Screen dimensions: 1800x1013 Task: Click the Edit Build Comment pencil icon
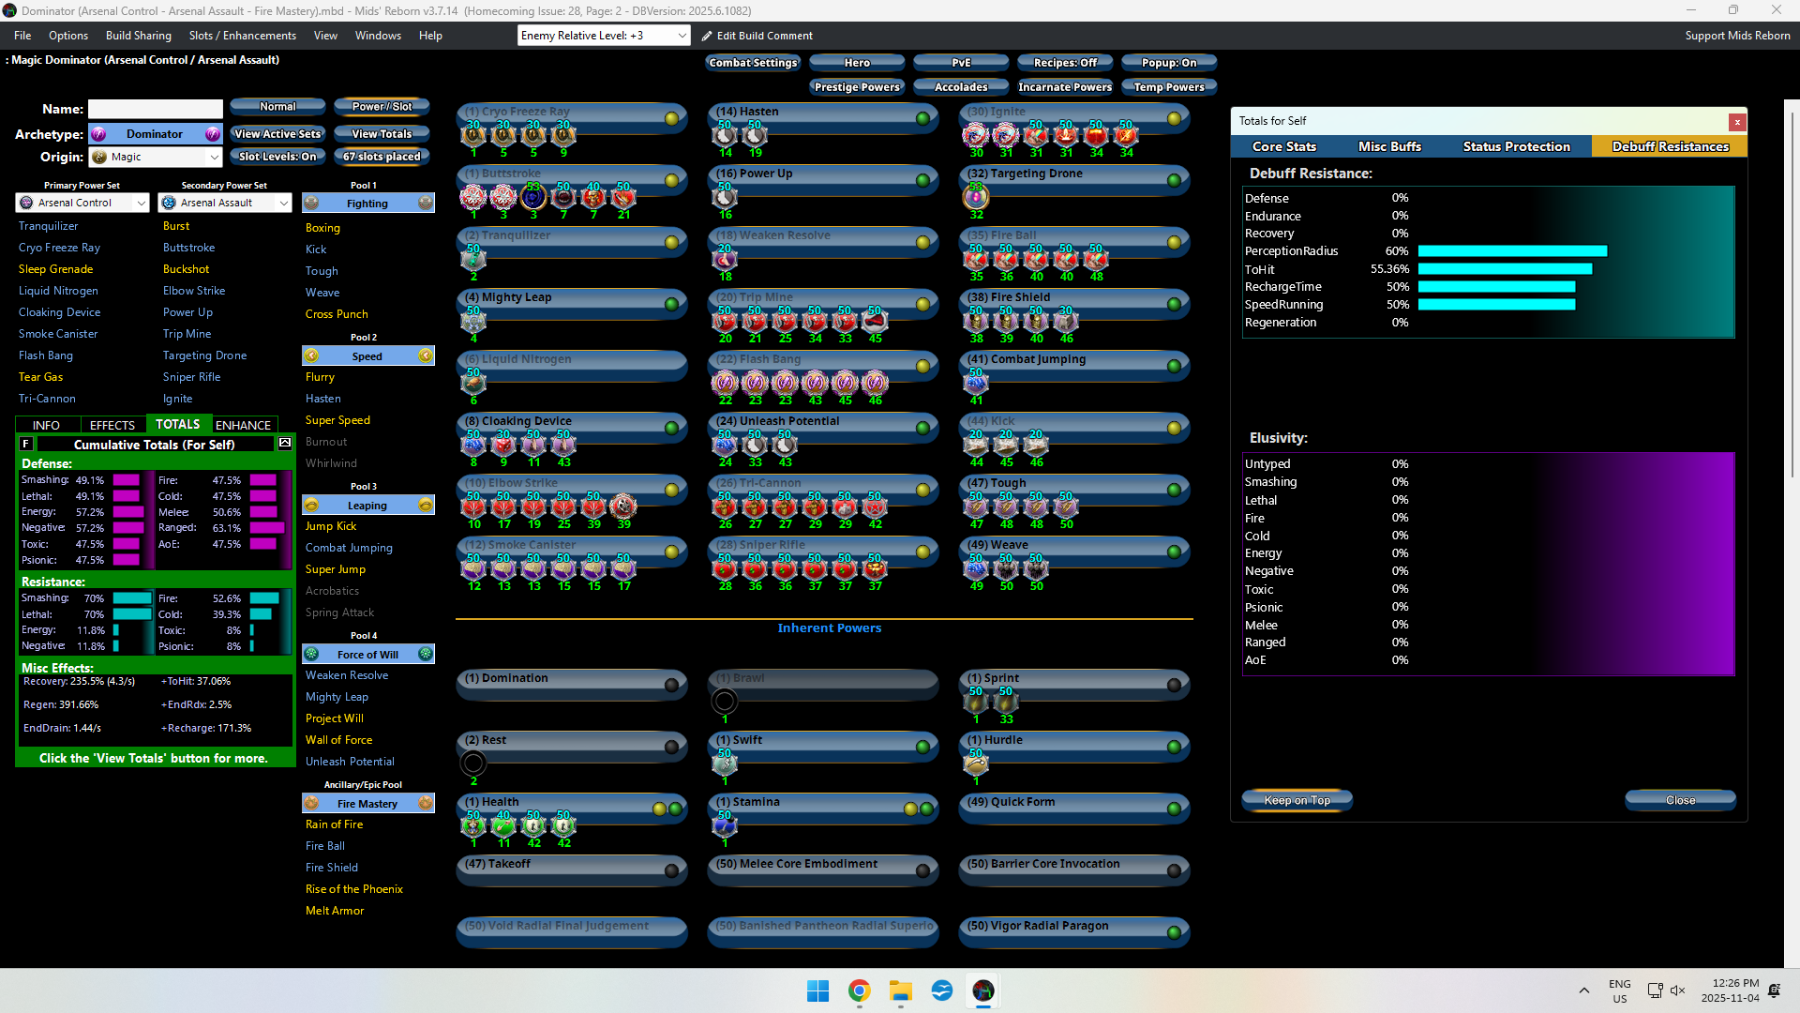pyautogui.click(x=707, y=36)
